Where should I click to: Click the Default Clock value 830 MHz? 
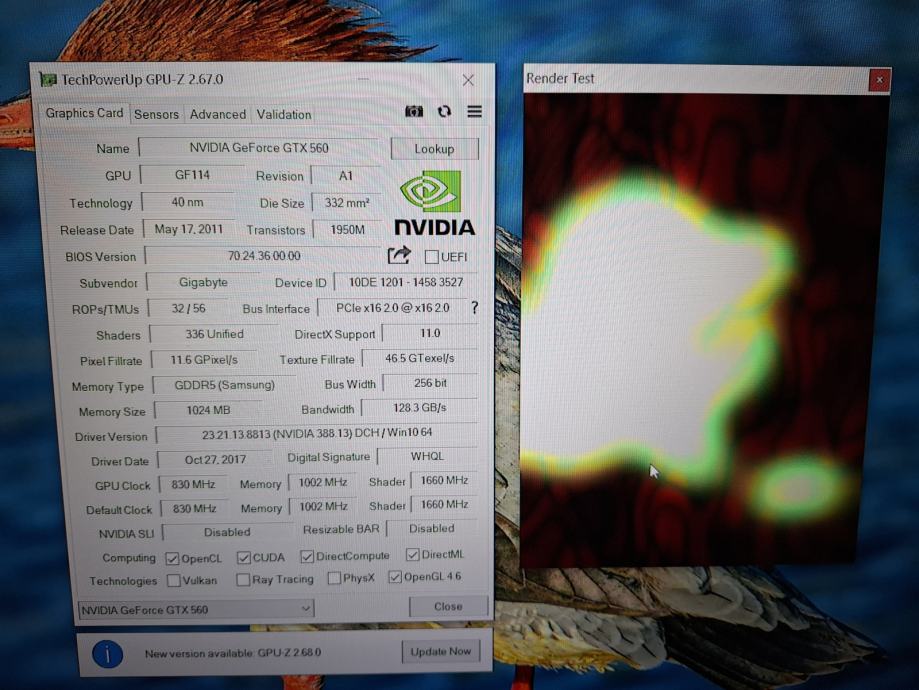click(x=194, y=508)
